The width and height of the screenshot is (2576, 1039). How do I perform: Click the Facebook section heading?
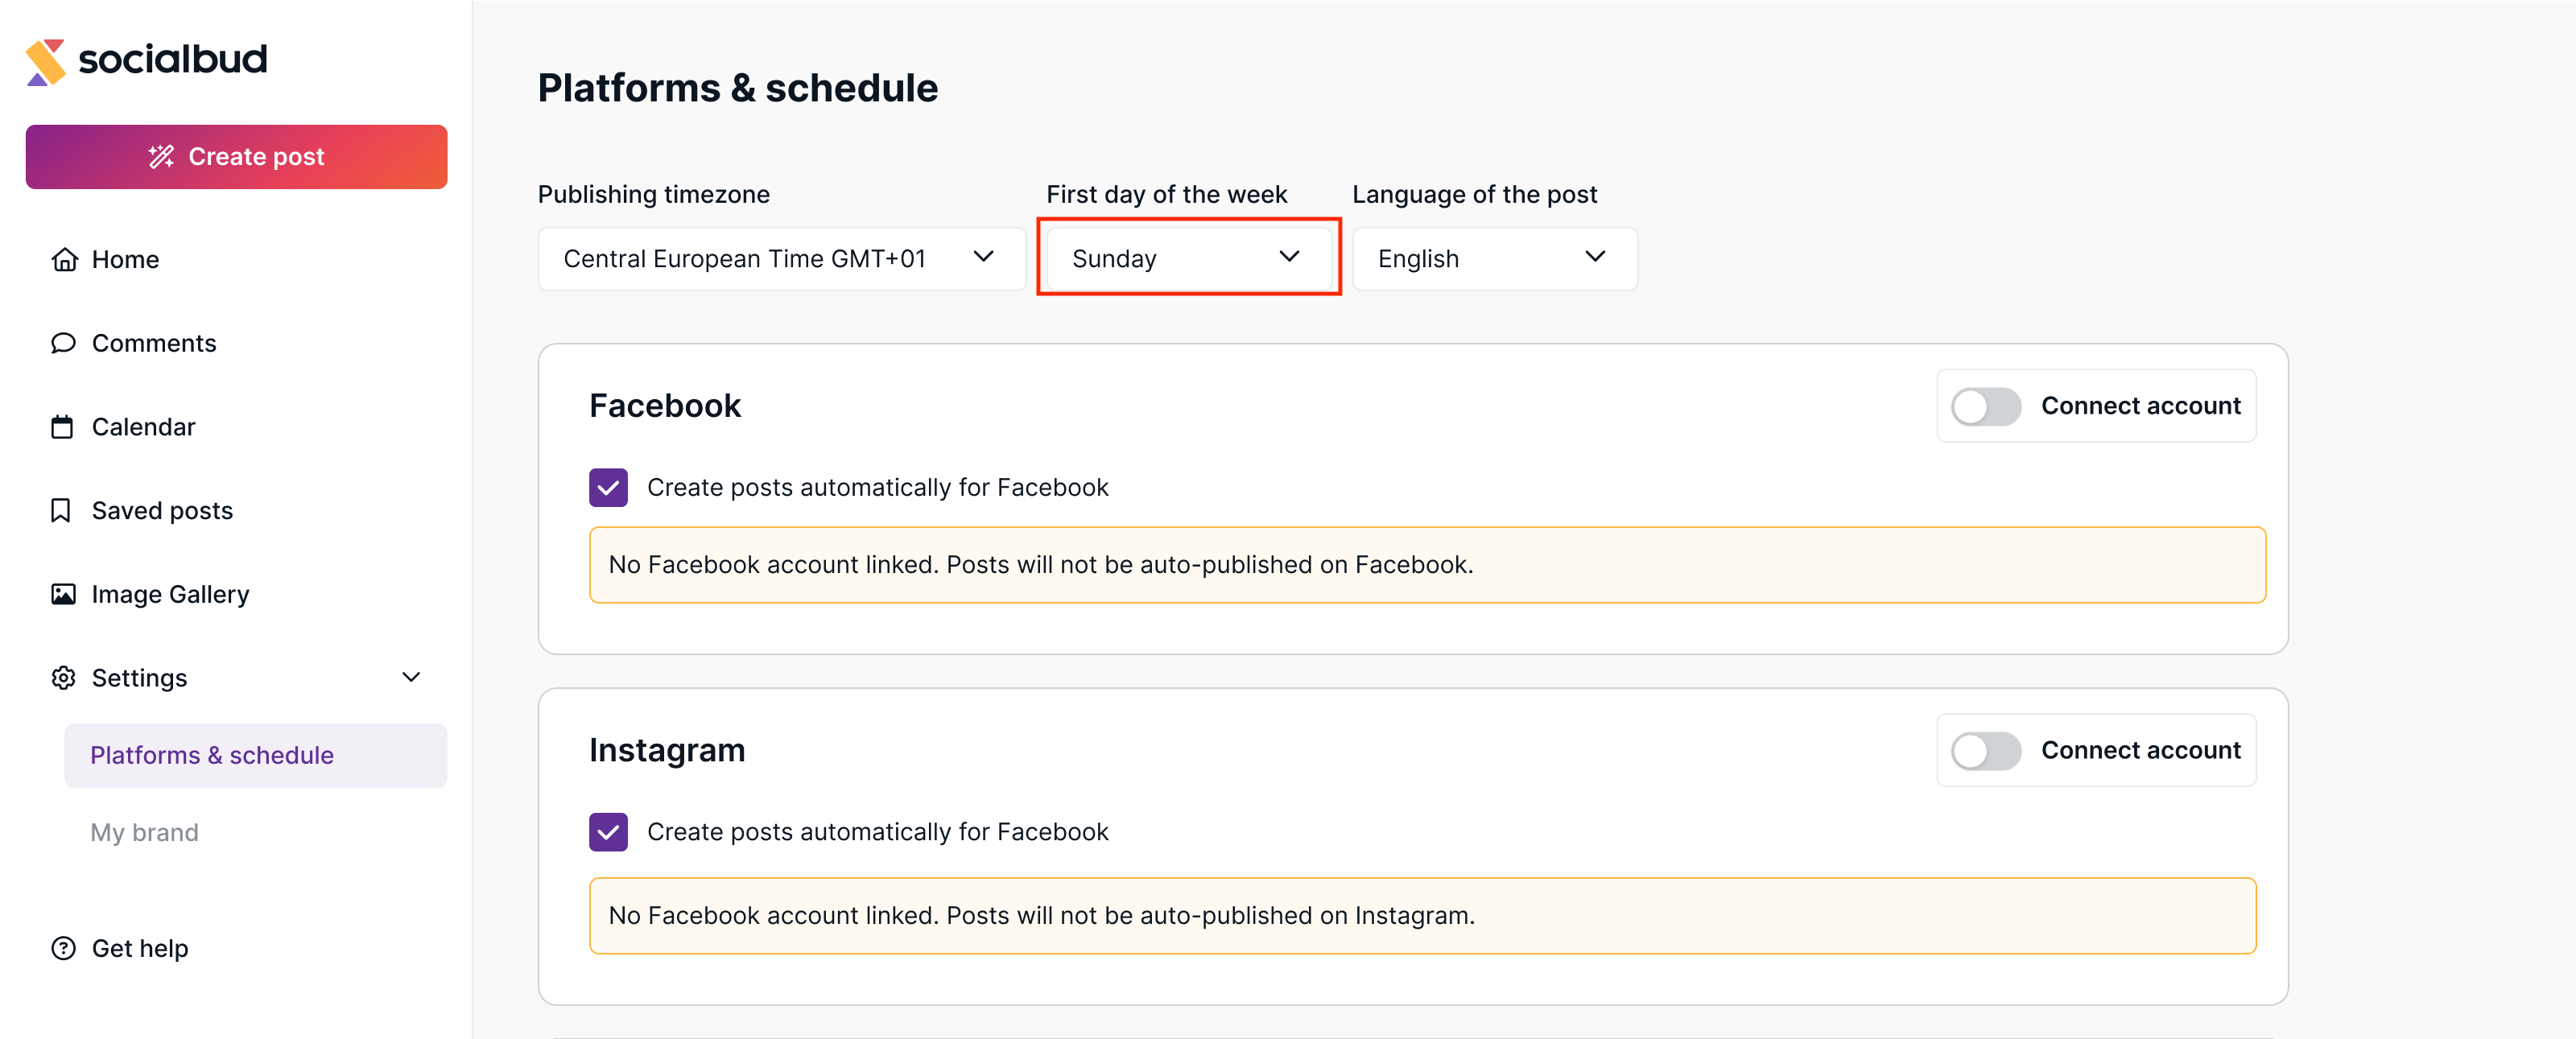(x=665, y=406)
